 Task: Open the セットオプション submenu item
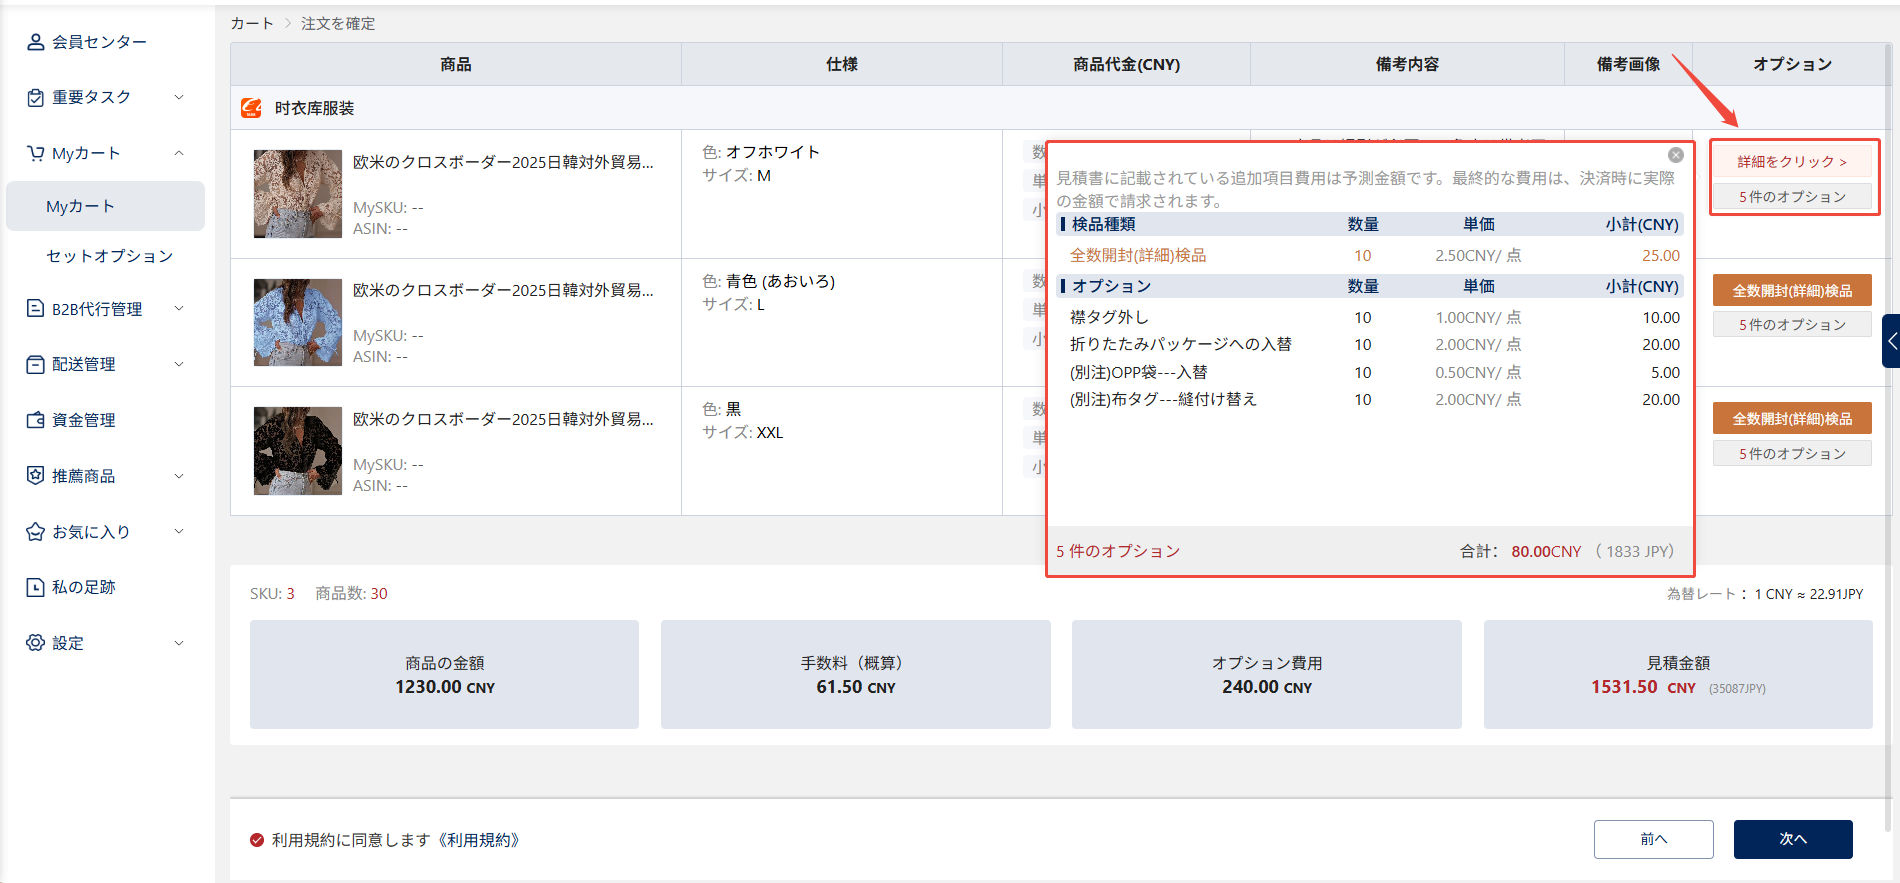pyautogui.click(x=109, y=256)
